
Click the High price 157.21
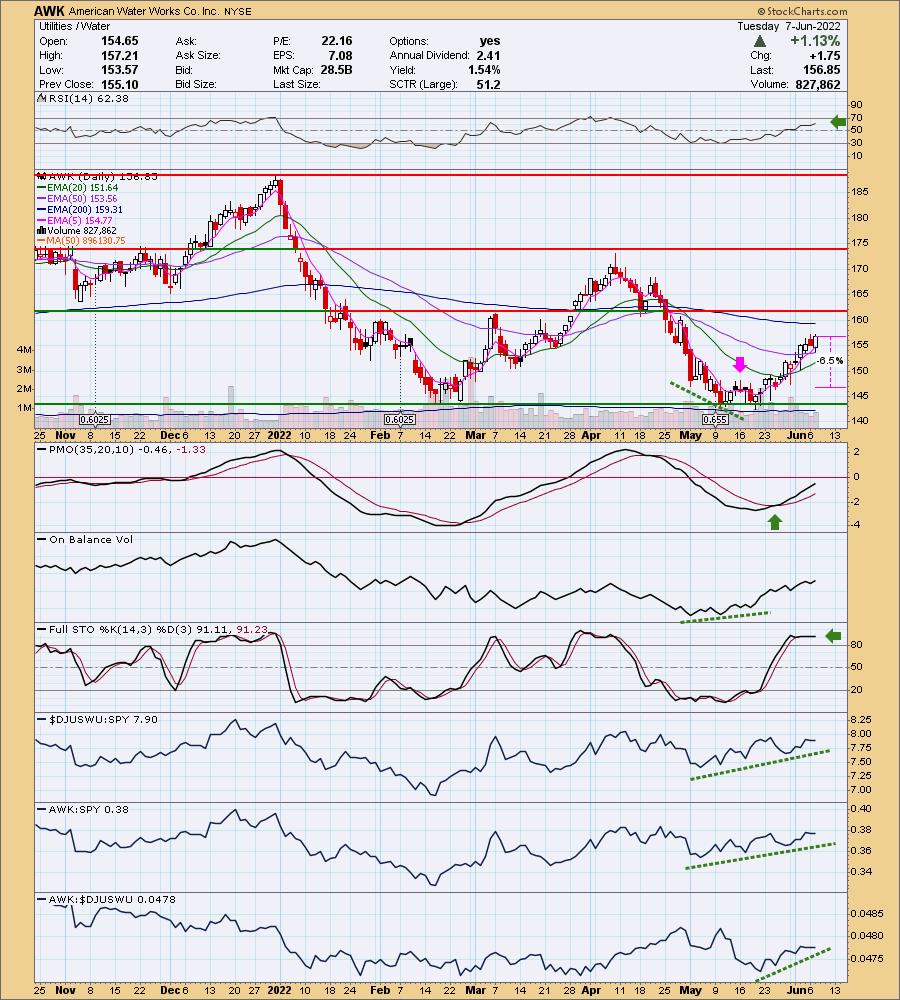(x=119, y=55)
